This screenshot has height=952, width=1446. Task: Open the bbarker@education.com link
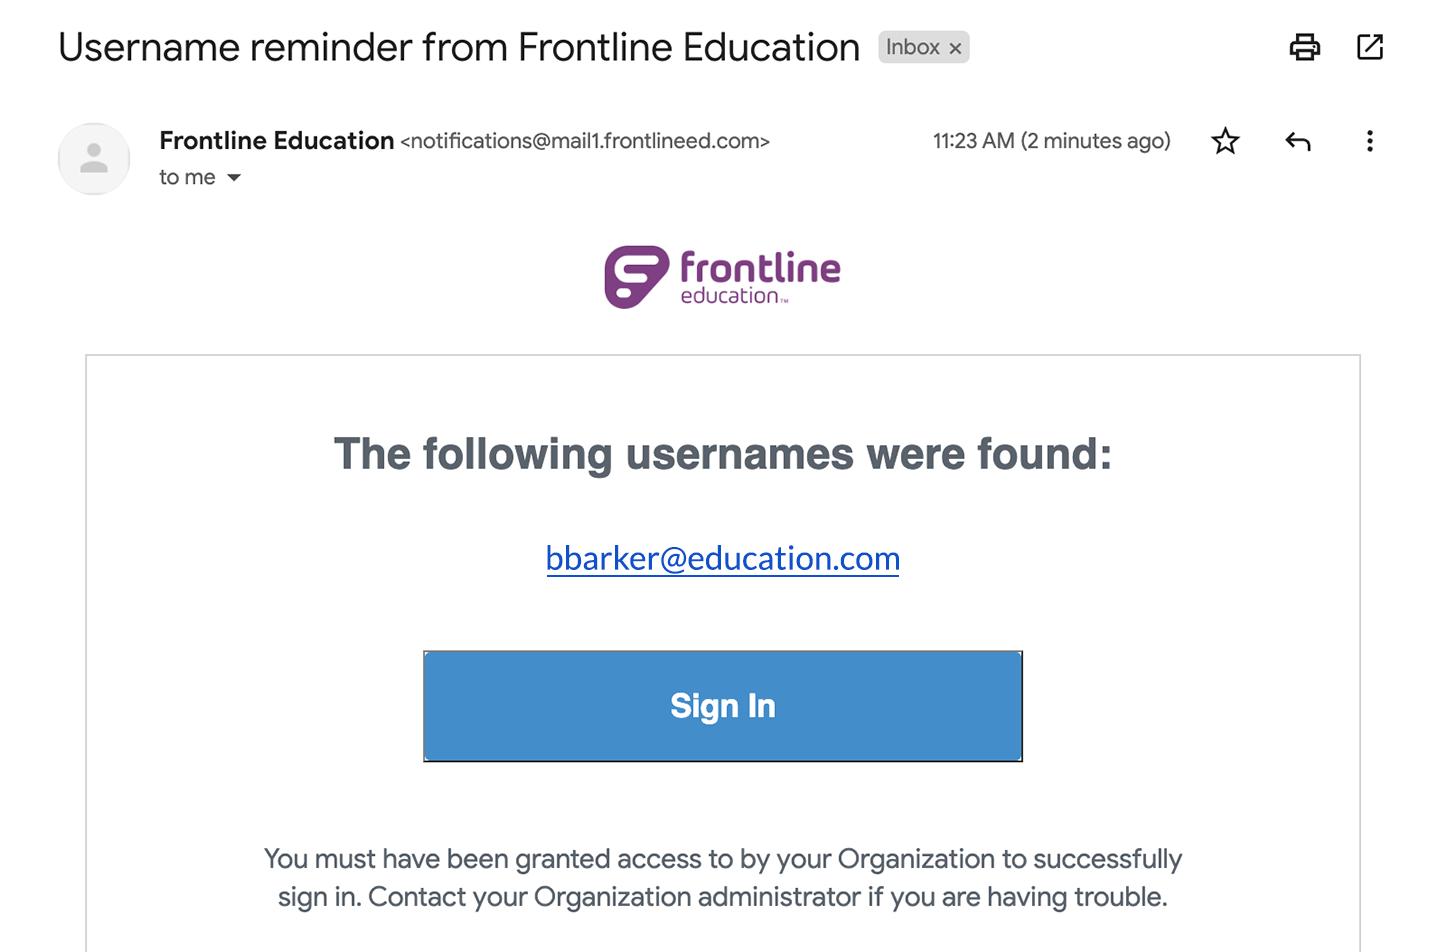[722, 558]
